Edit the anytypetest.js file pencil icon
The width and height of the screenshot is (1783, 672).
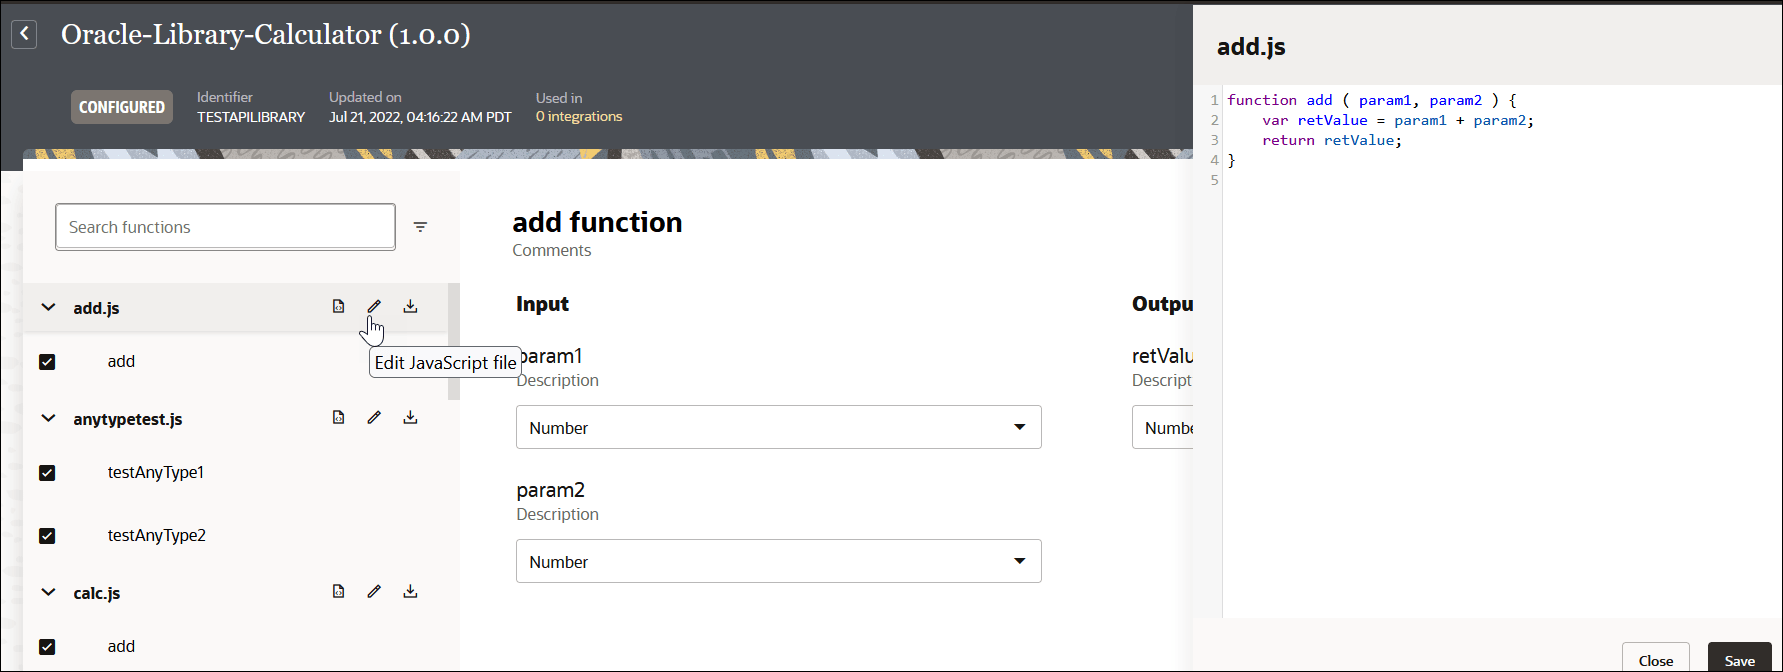point(374,417)
